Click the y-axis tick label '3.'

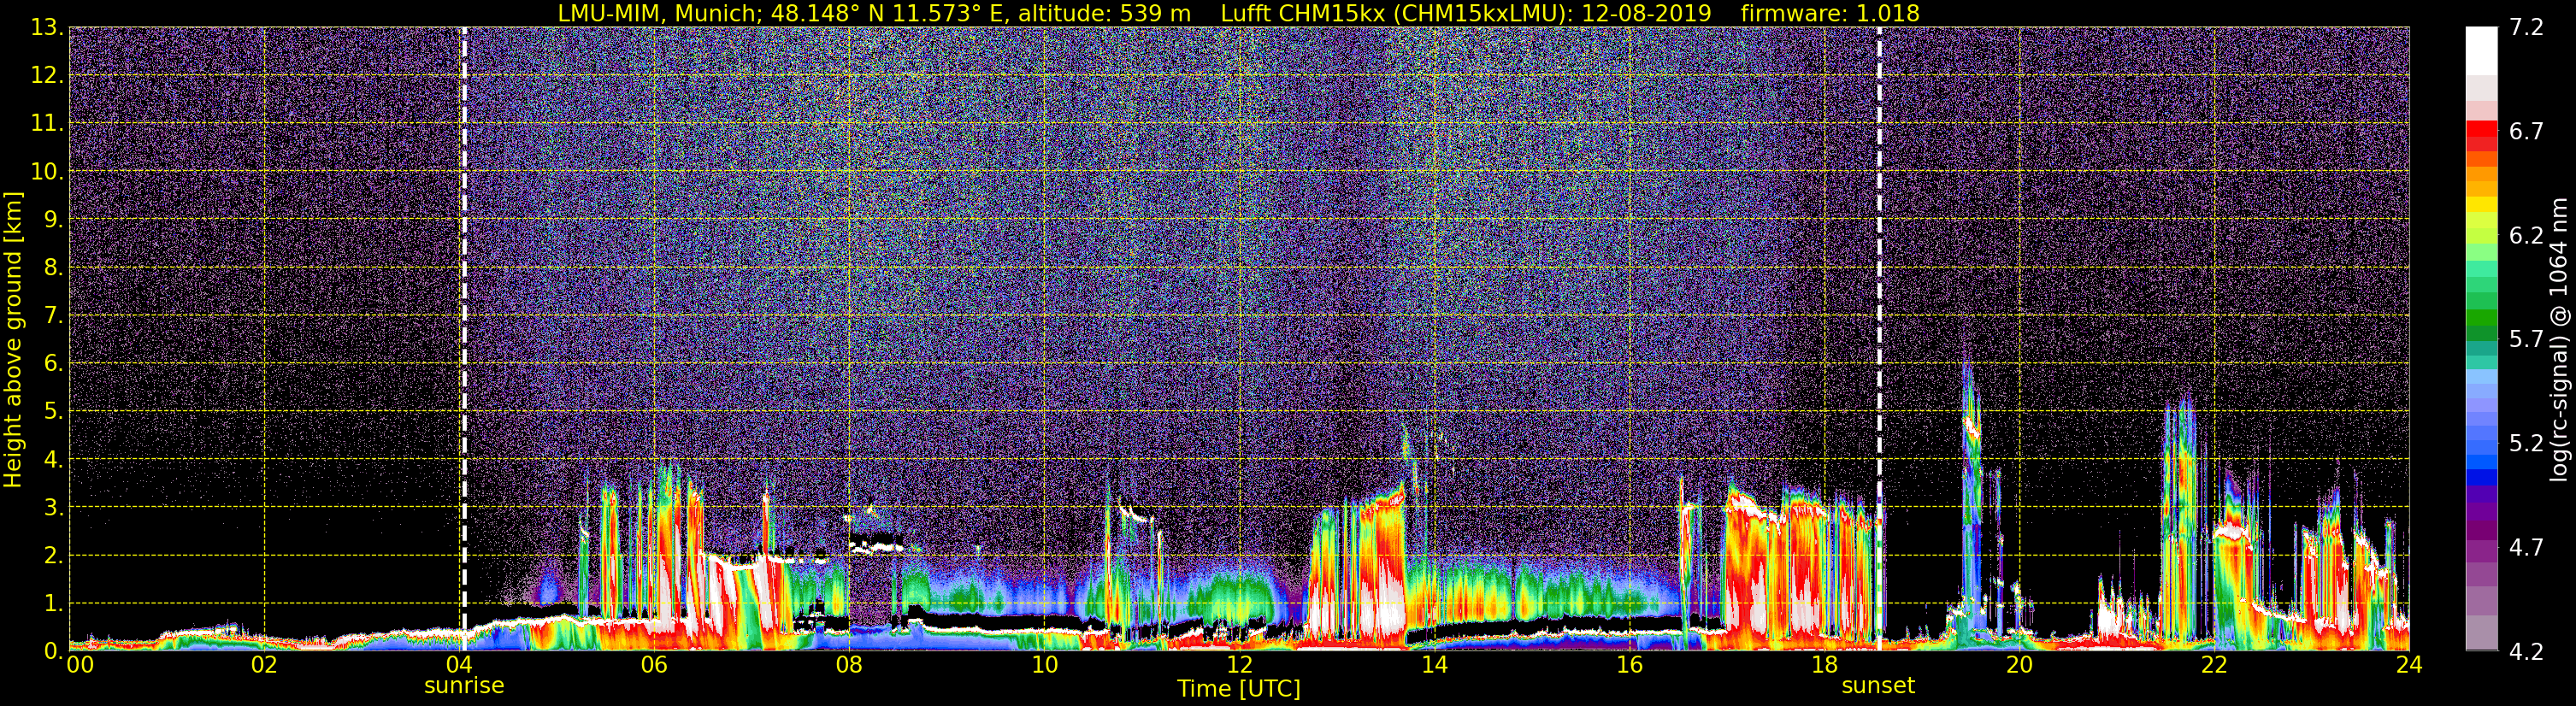tap(53, 507)
